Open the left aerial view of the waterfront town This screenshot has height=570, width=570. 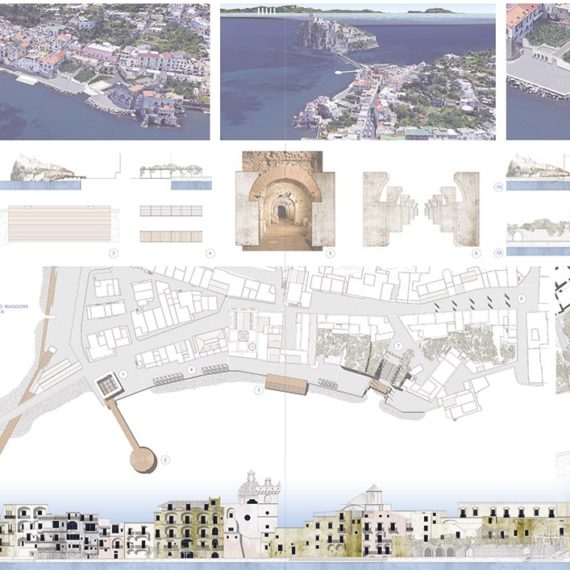(x=105, y=72)
